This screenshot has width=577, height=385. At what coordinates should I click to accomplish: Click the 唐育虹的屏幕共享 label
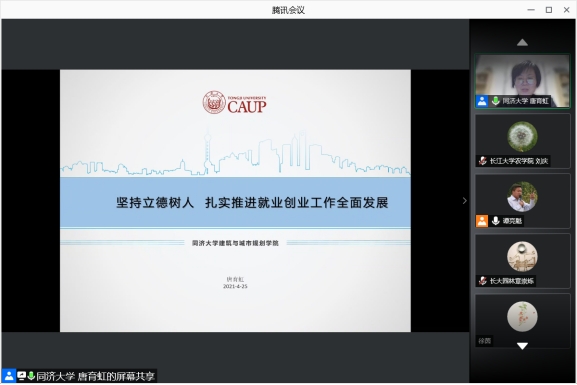[x=116, y=376]
